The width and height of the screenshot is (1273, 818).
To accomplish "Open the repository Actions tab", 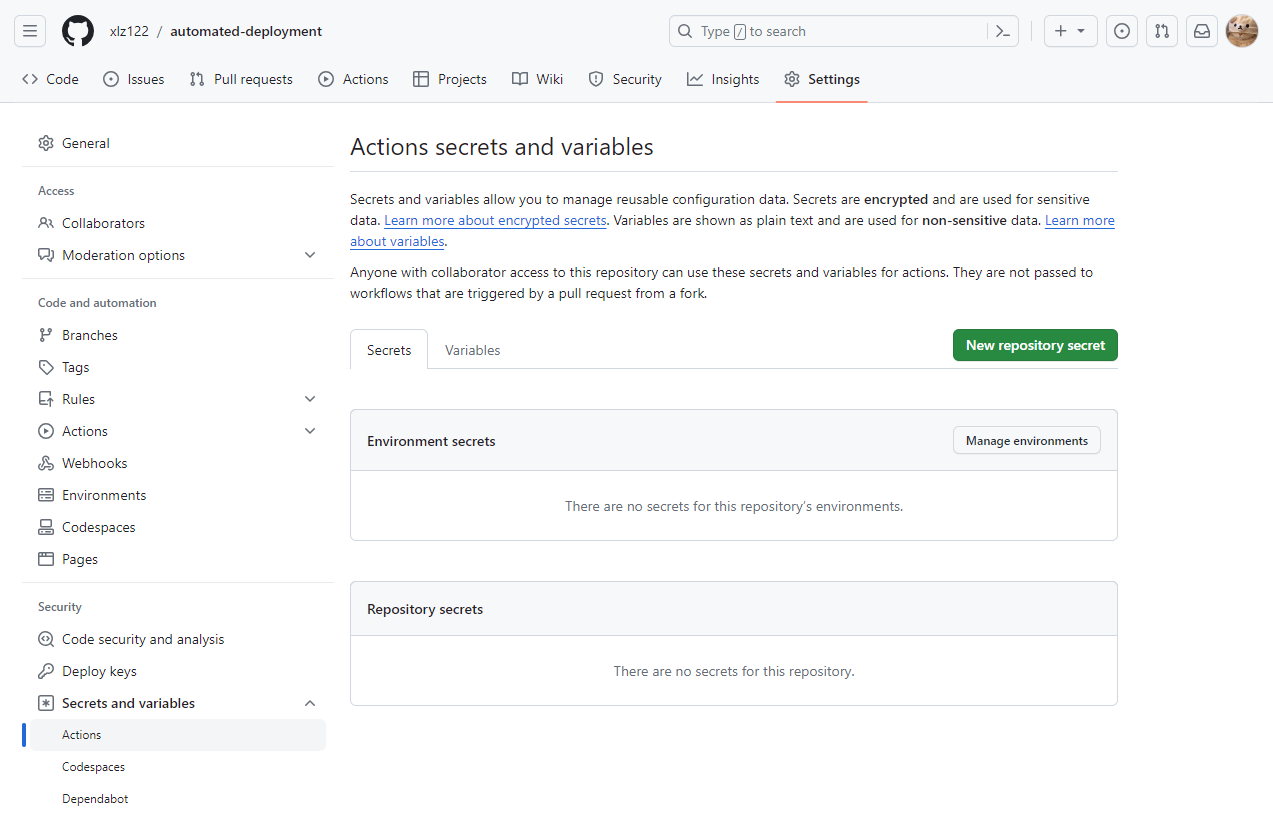I will 353,79.
